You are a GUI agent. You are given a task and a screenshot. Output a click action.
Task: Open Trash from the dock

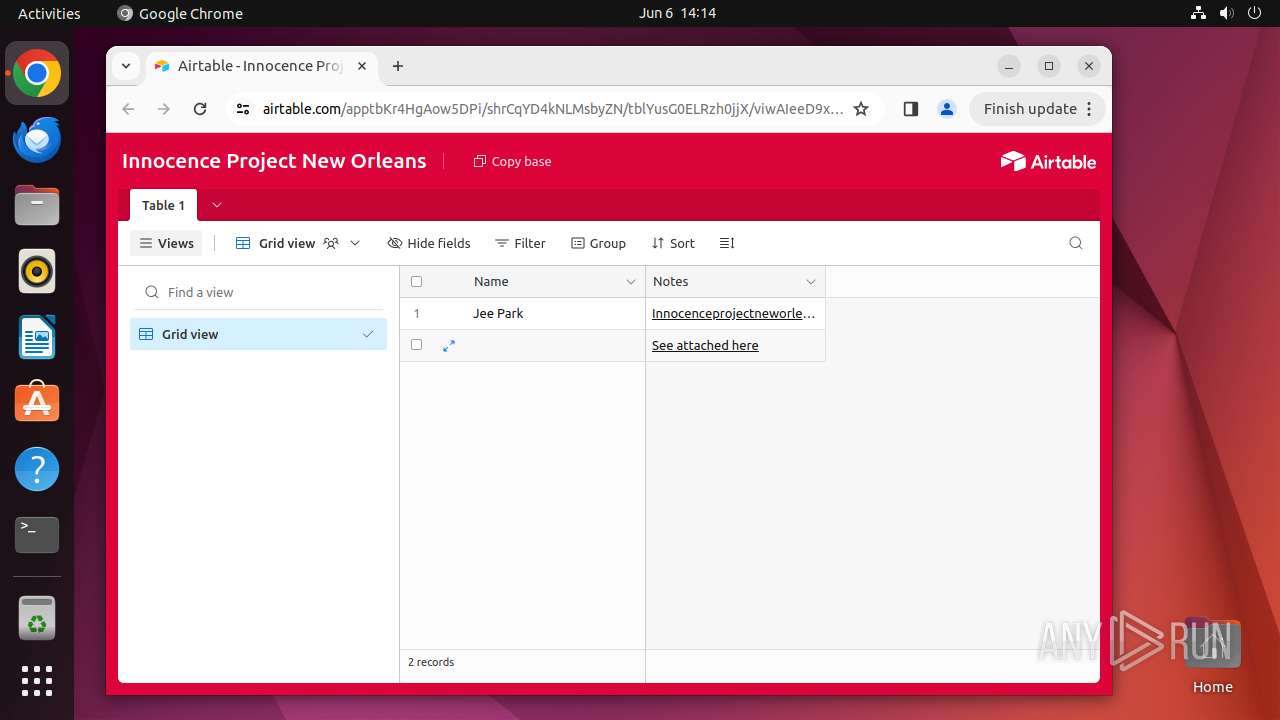coord(37,618)
